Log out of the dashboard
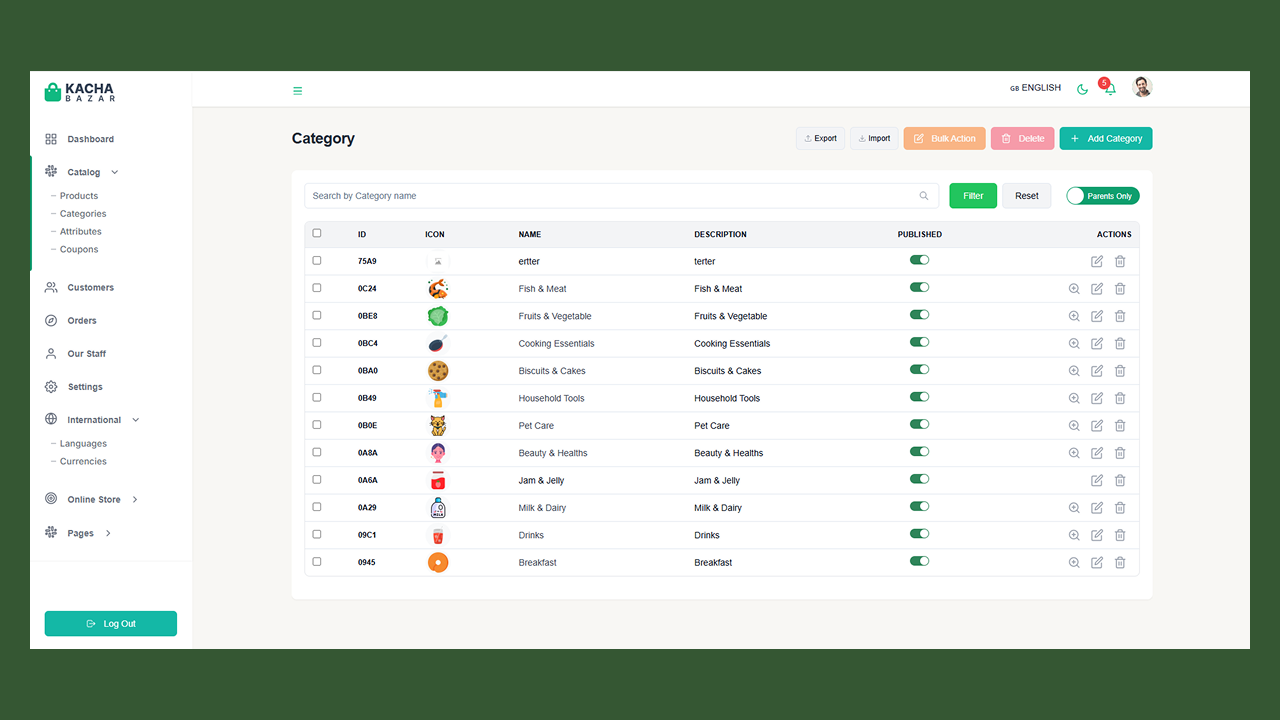This screenshot has width=1280, height=720. 111,624
